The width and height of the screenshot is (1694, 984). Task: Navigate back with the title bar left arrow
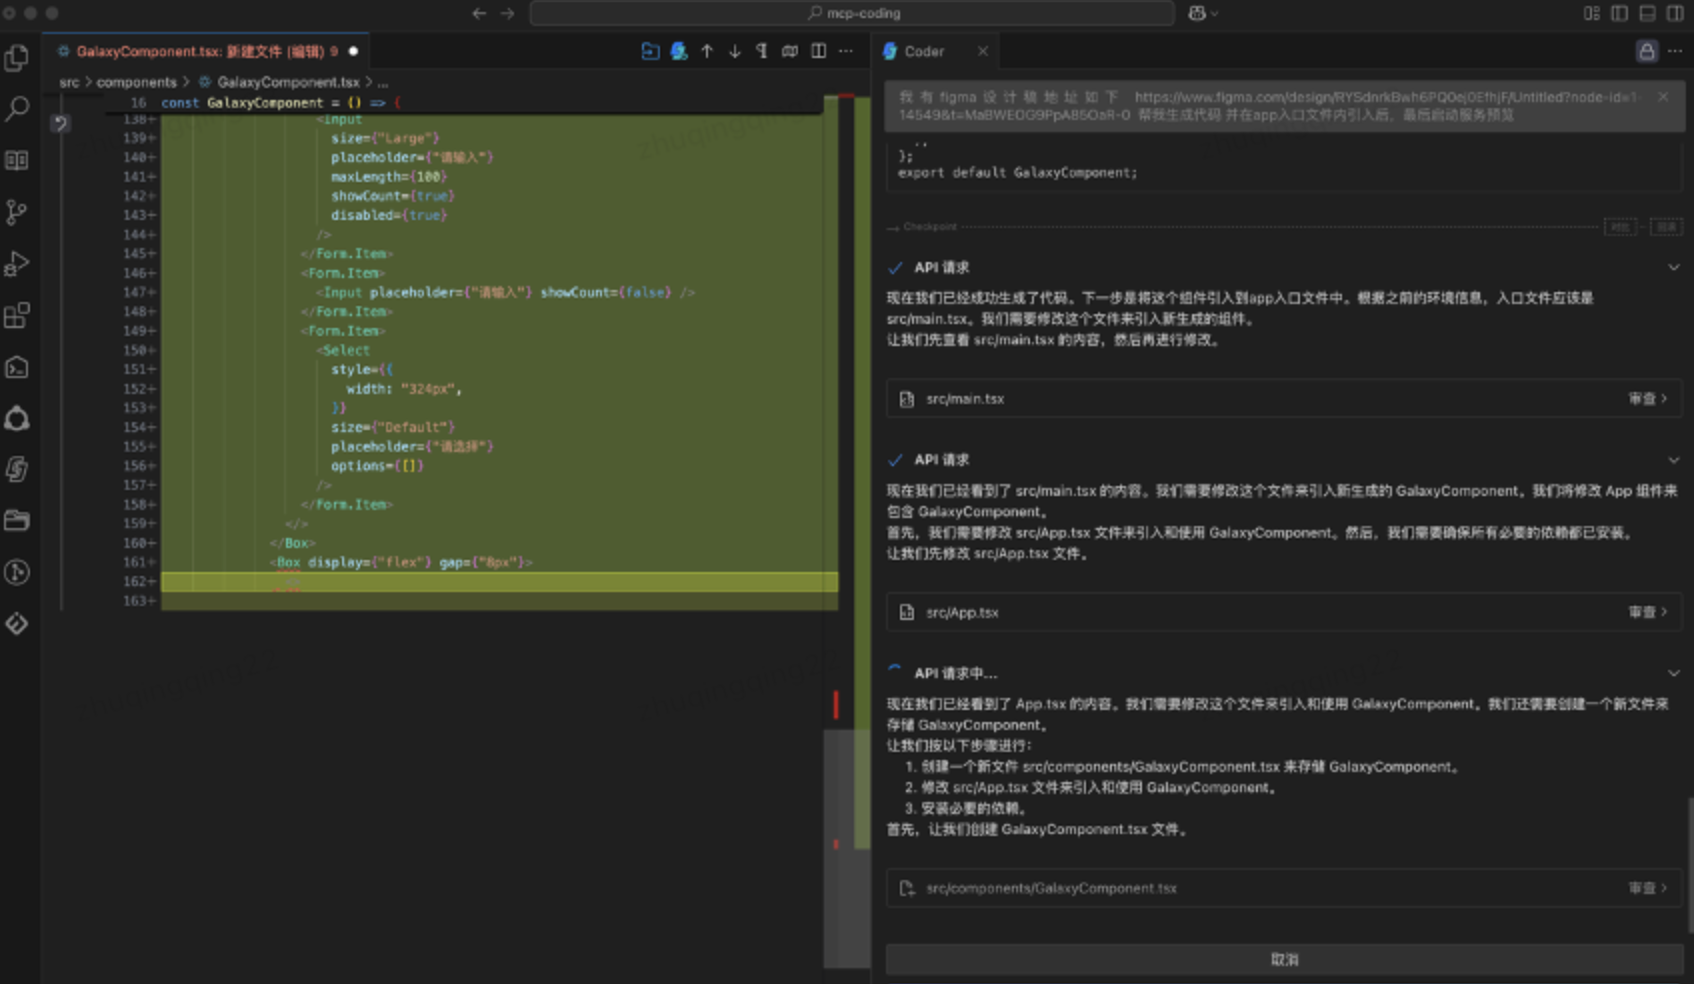(x=479, y=13)
